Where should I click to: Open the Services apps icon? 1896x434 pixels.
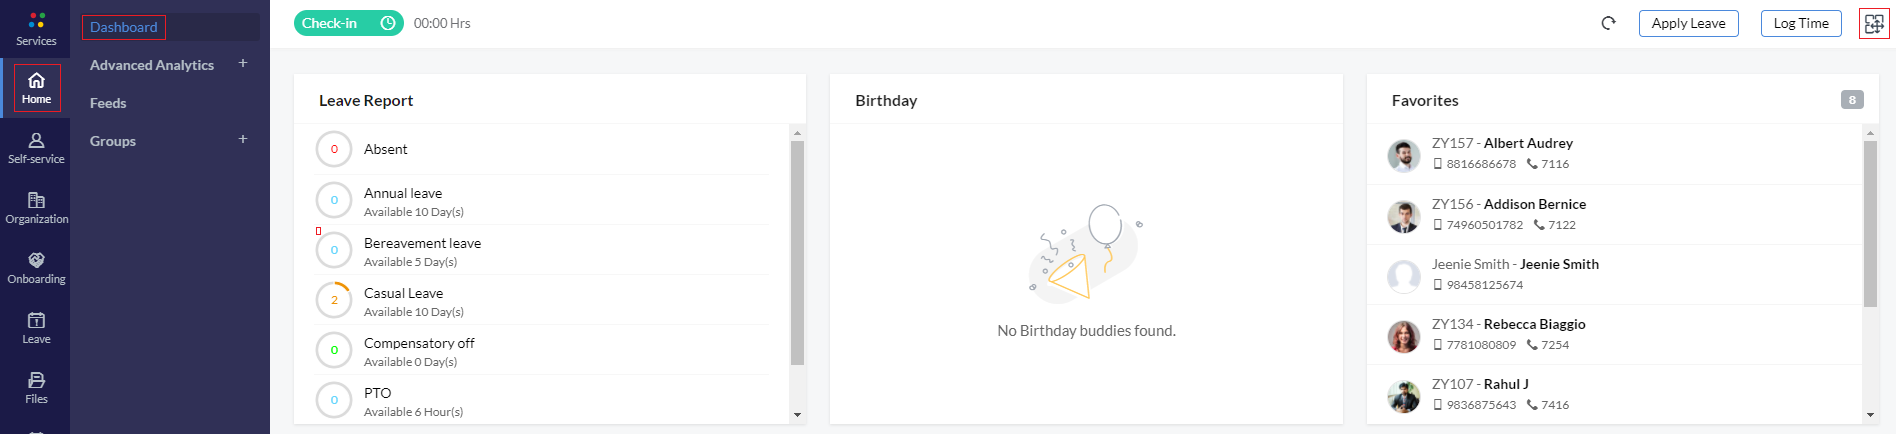pyautogui.click(x=36, y=20)
